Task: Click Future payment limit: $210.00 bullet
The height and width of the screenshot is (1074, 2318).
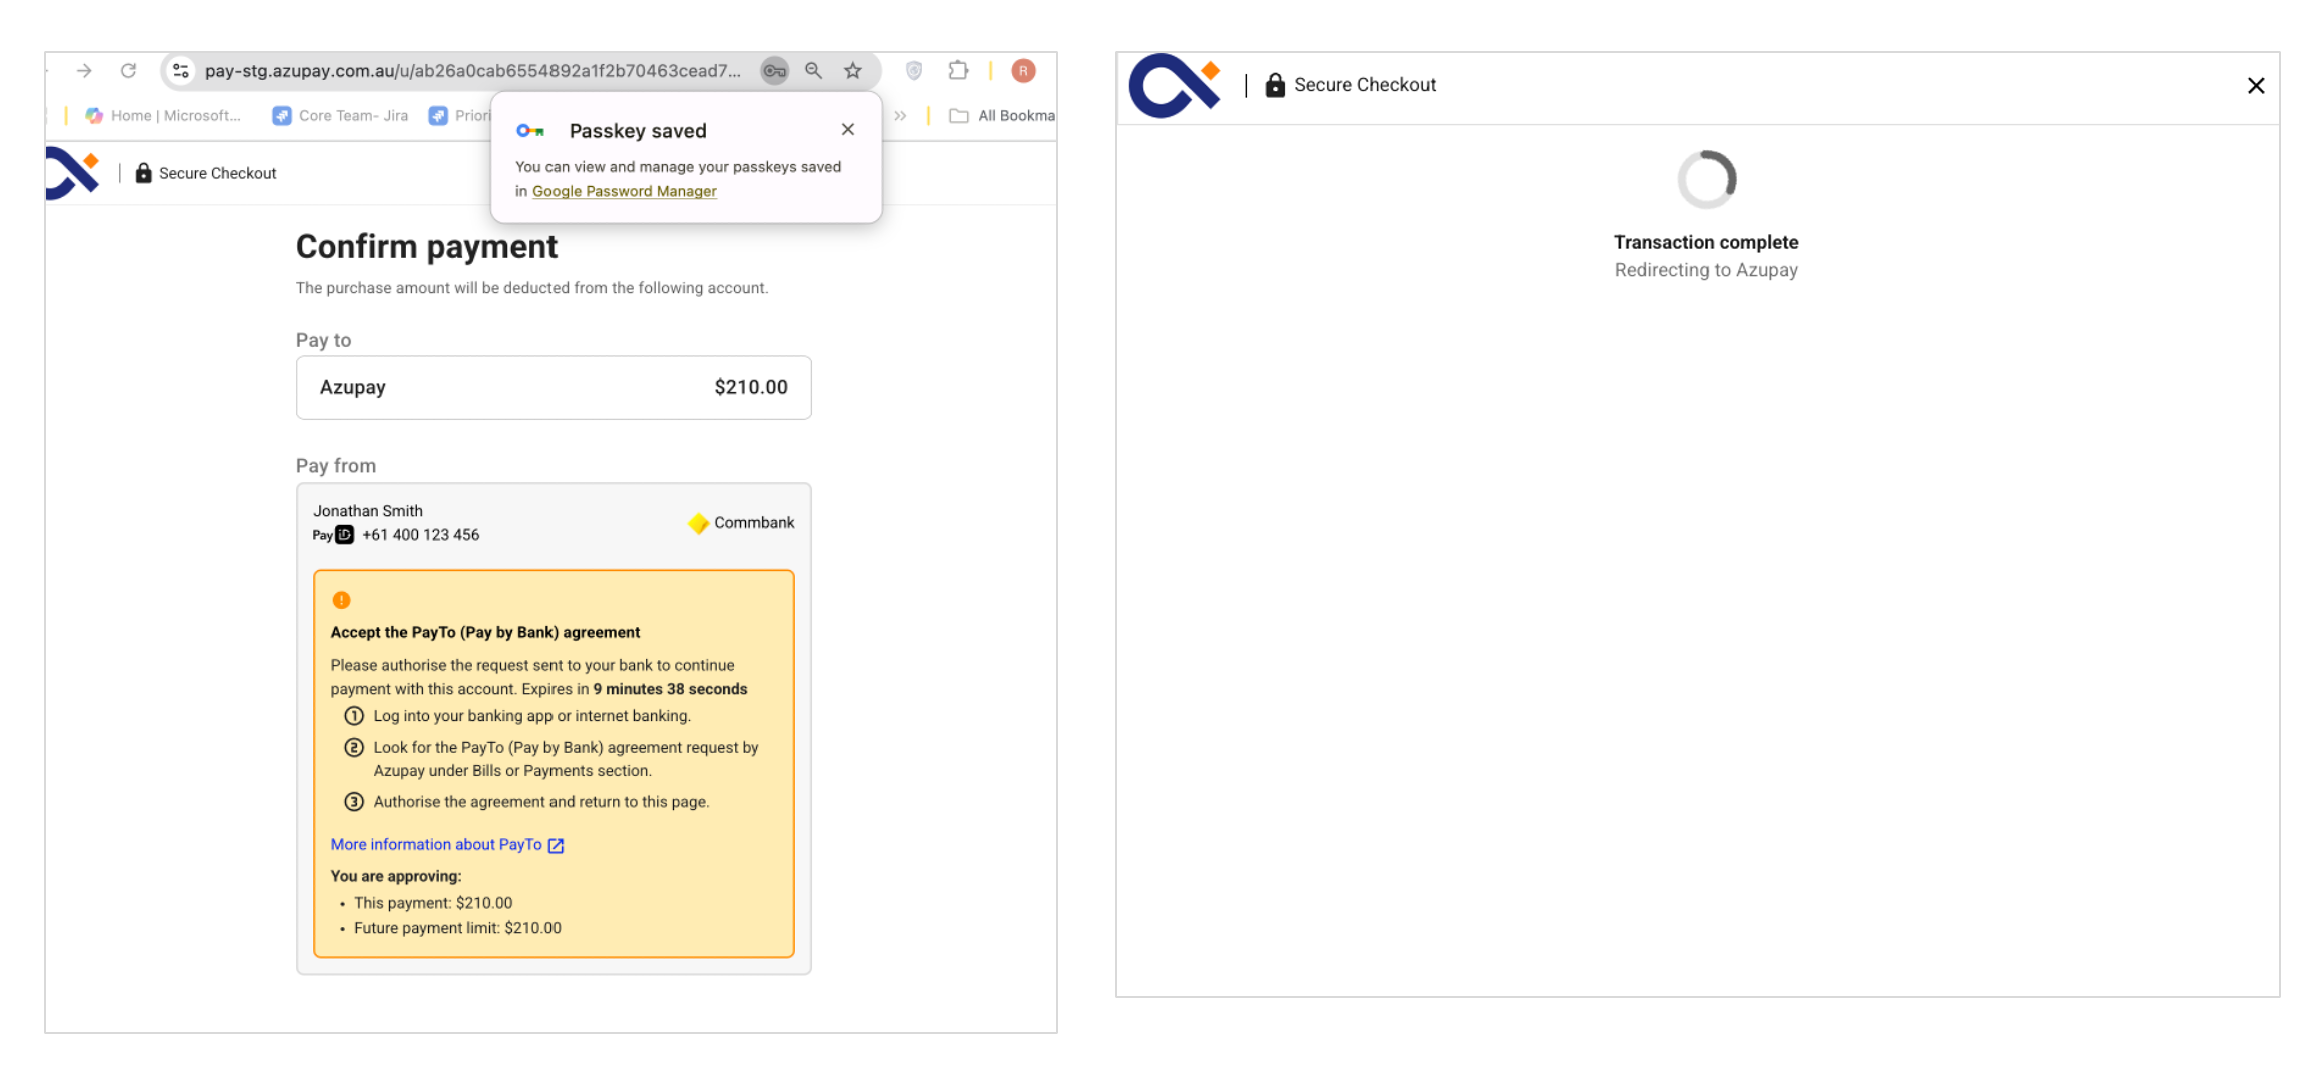Action: click(x=458, y=928)
